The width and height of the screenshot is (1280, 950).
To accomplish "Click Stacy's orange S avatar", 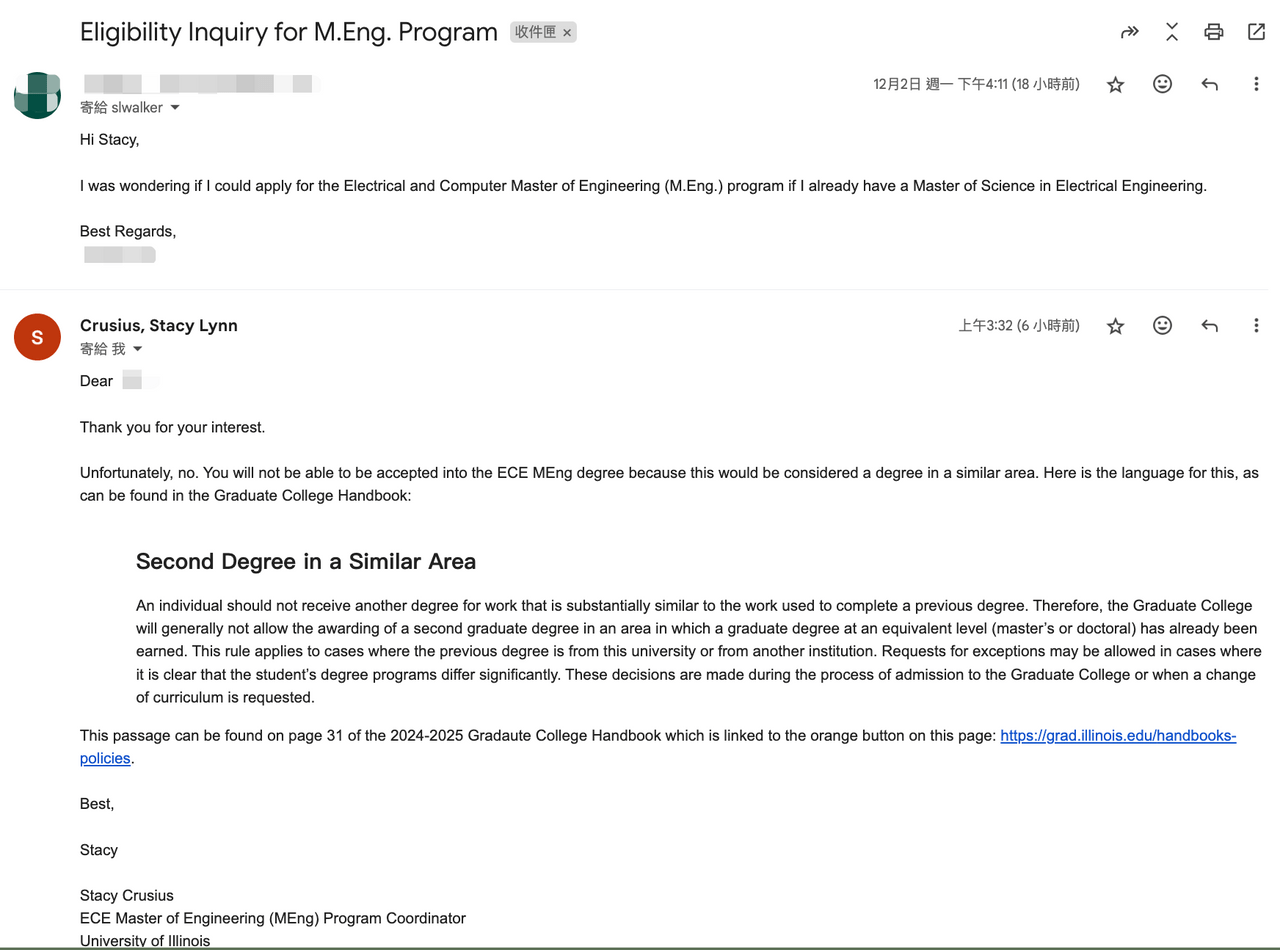I will click(37, 337).
